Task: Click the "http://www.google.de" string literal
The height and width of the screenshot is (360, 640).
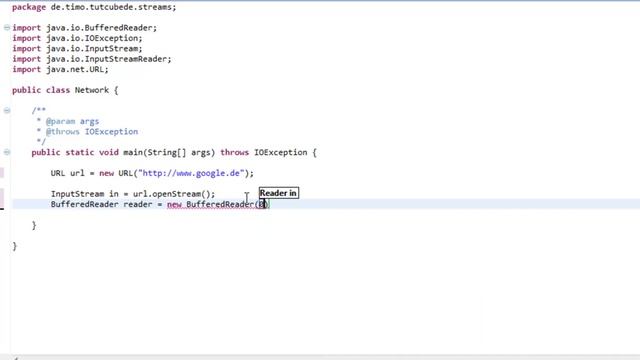Action: click(191, 173)
